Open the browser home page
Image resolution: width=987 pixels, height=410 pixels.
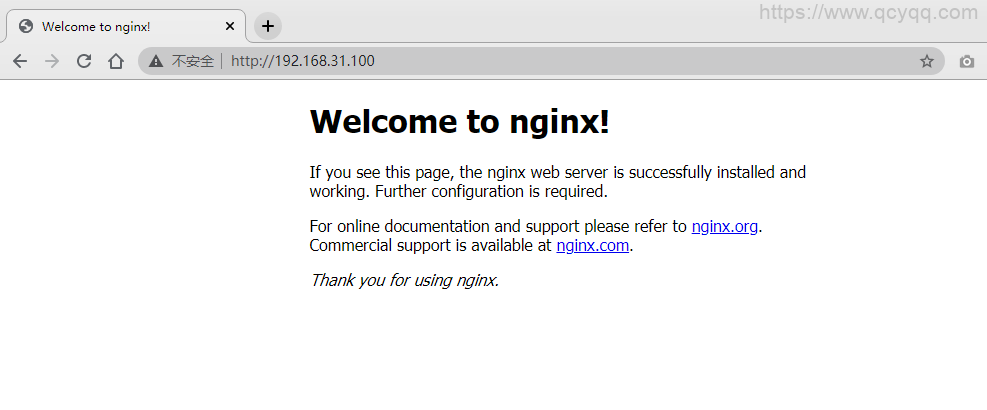[x=116, y=61]
